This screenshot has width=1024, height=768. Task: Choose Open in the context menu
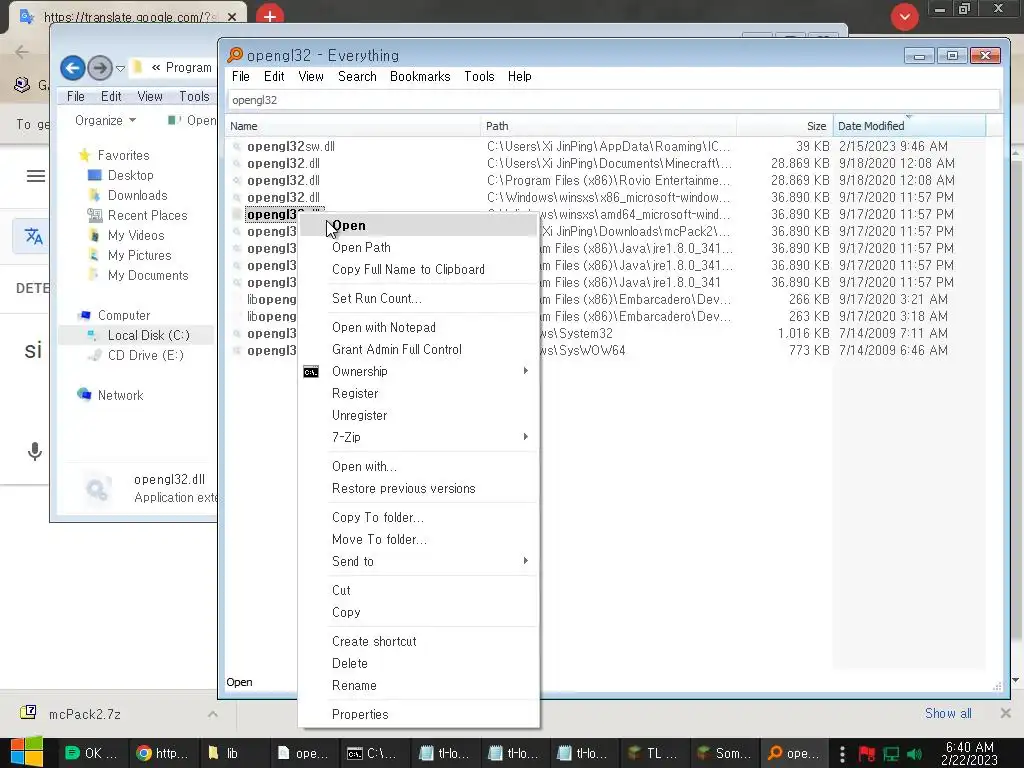tap(418, 225)
